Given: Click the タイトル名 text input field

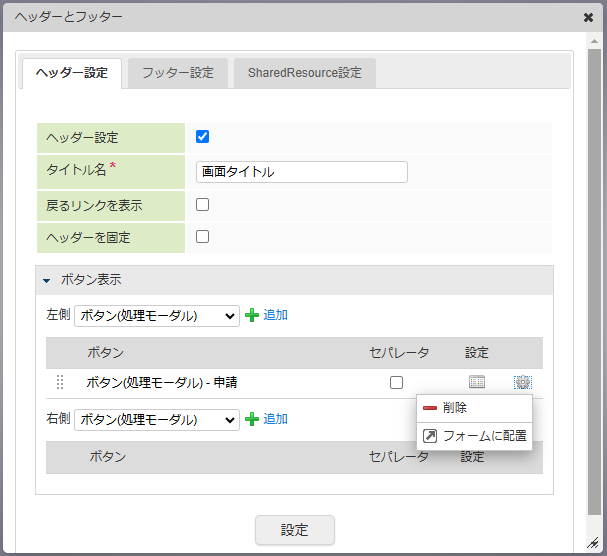Looking at the screenshot, I should (x=302, y=172).
